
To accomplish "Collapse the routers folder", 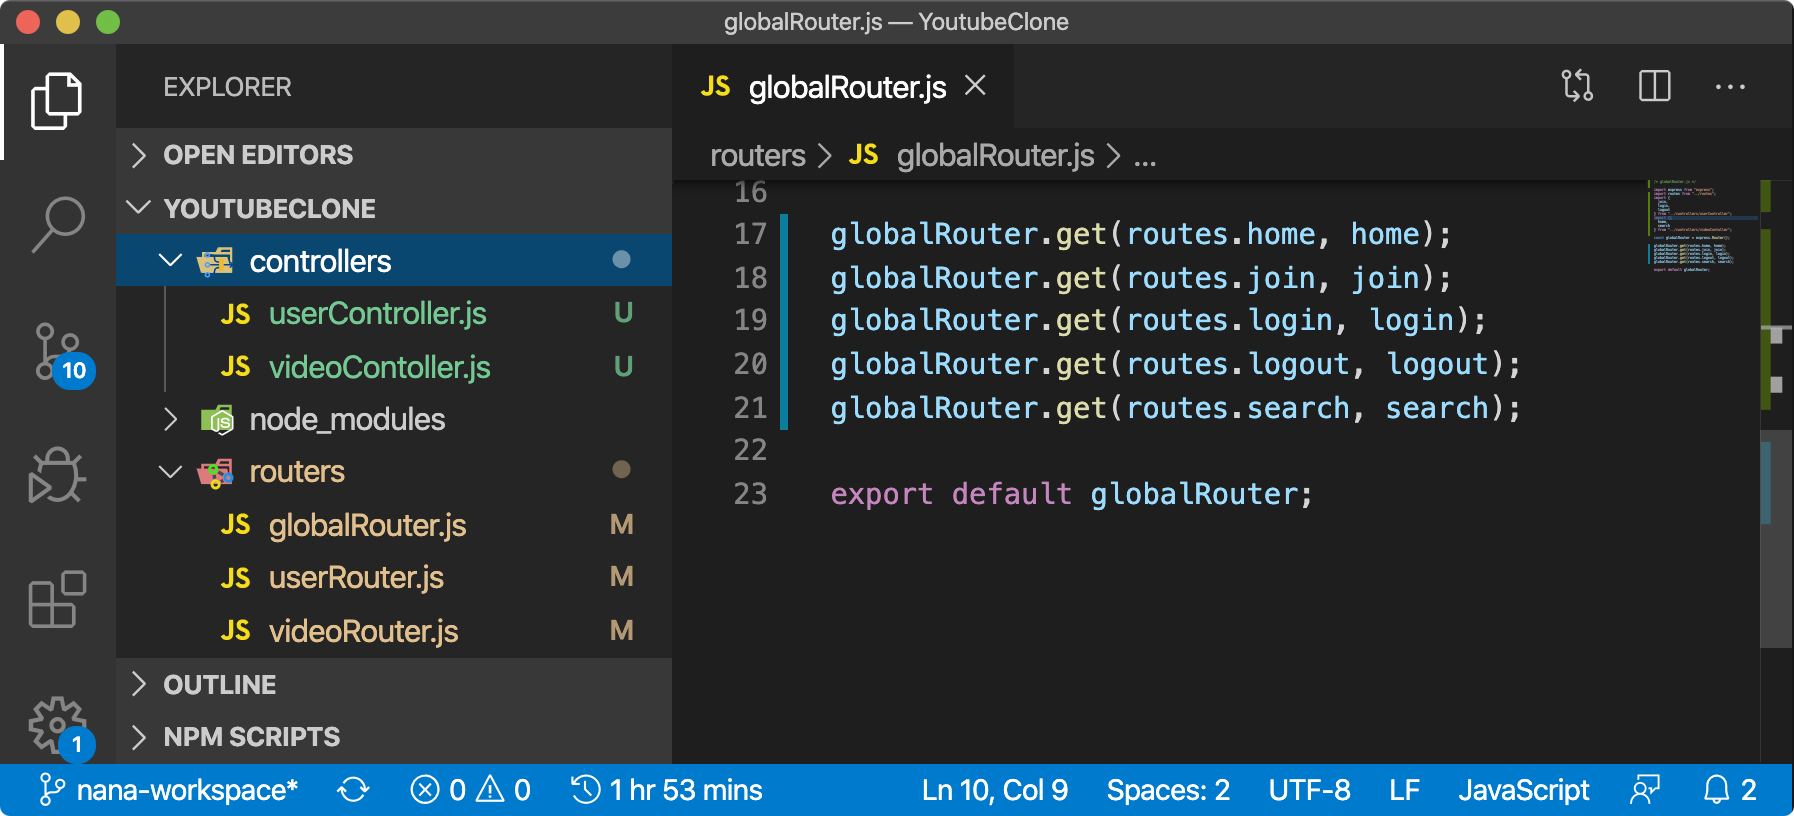I will click(x=394, y=471).
